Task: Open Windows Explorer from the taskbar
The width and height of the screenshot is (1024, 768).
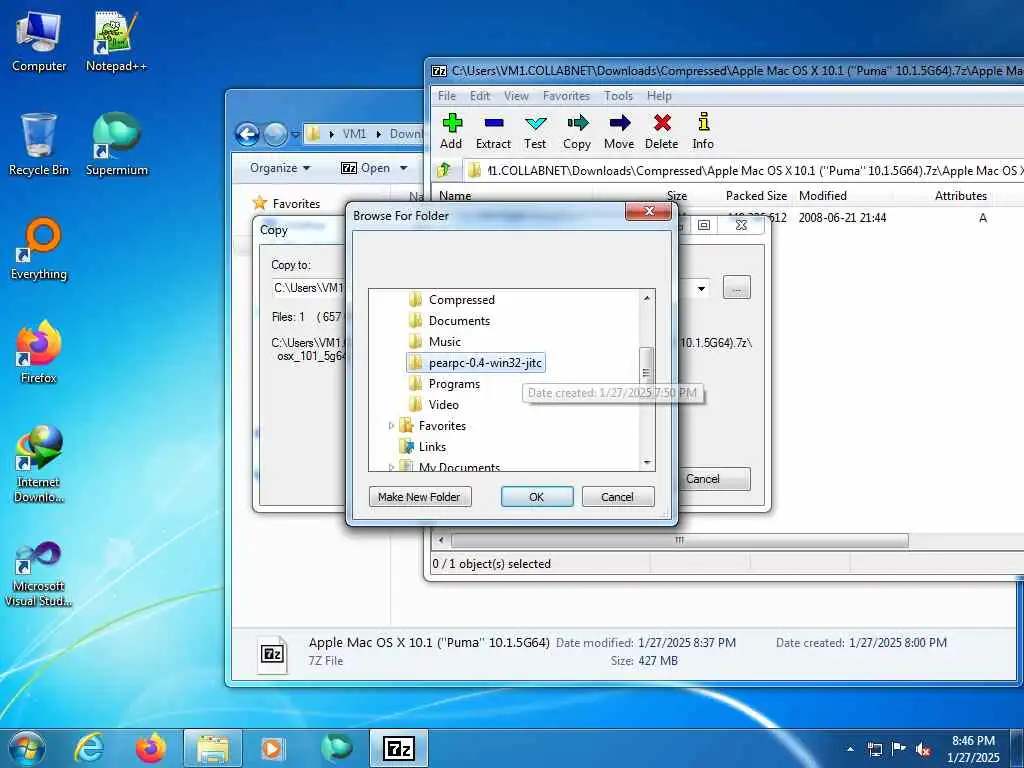Action: pyautogui.click(x=213, y=748)
